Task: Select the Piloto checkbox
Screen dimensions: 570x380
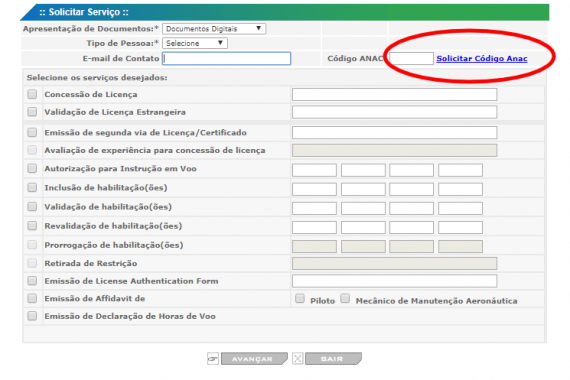Action: (300, 299)
